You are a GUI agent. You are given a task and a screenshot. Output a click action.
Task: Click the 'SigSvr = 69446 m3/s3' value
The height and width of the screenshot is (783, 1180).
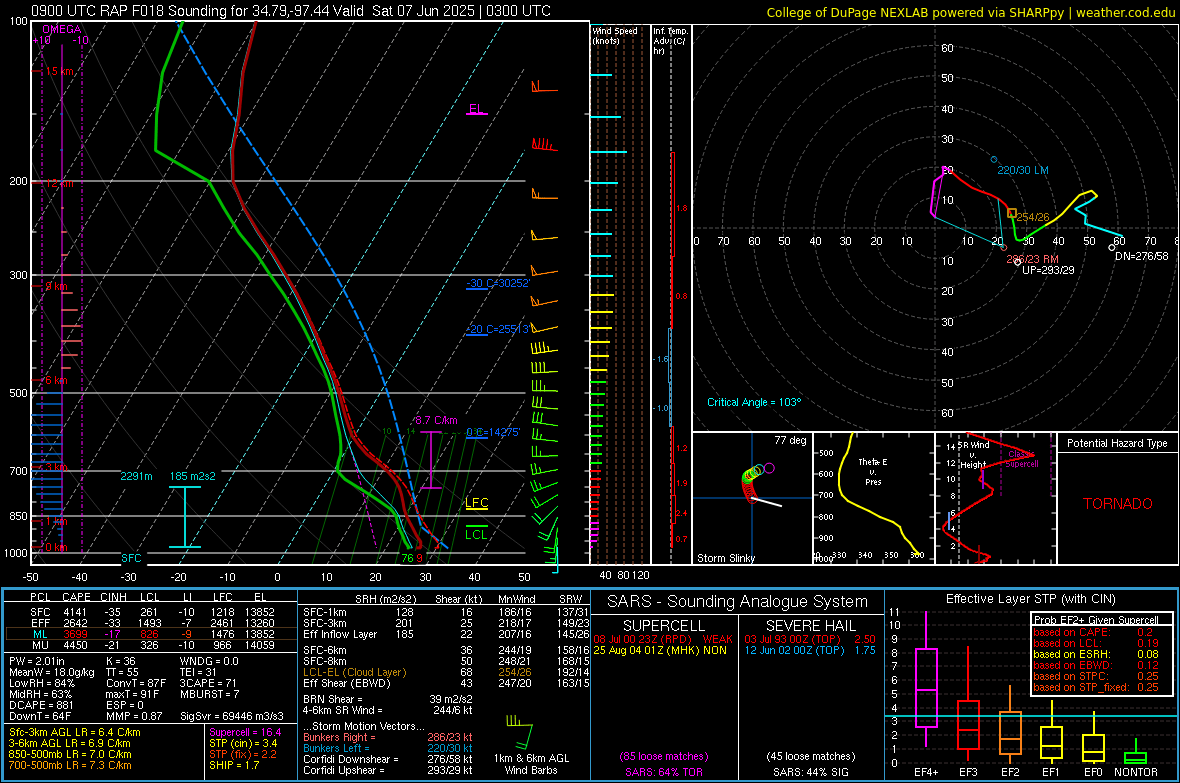point(232,716)
